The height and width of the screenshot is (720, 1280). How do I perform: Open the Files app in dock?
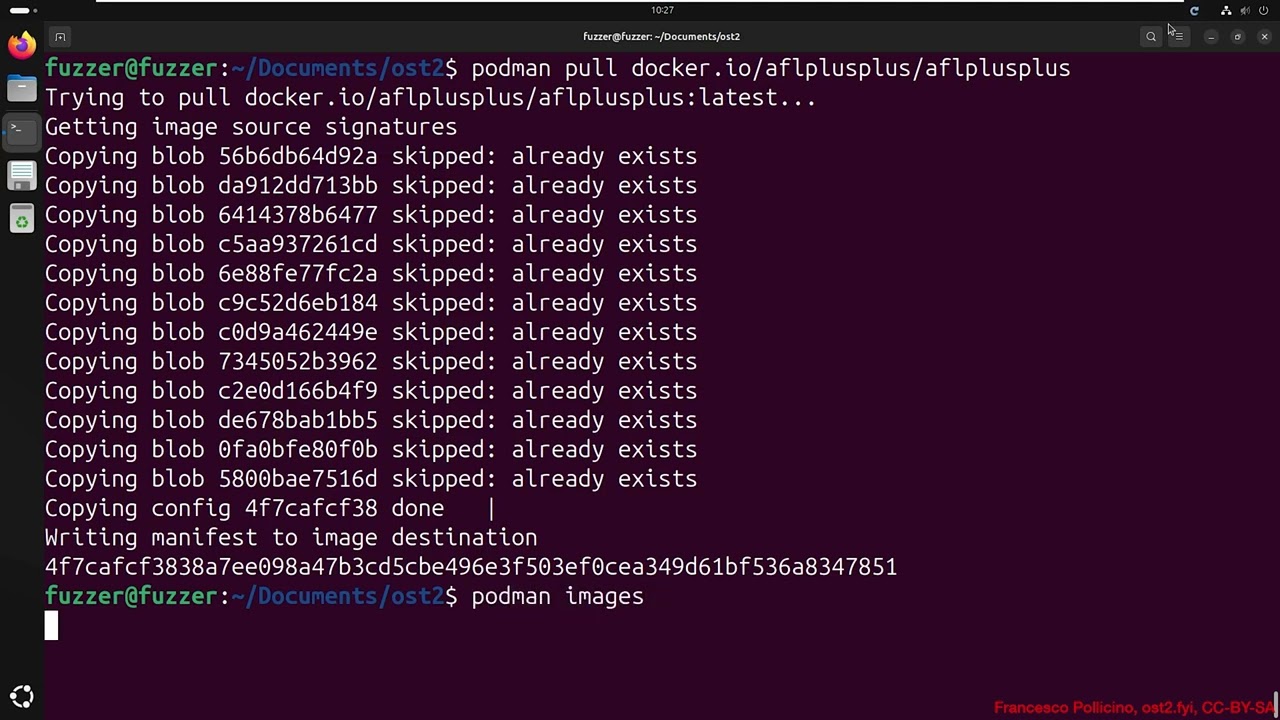point(21,89)
